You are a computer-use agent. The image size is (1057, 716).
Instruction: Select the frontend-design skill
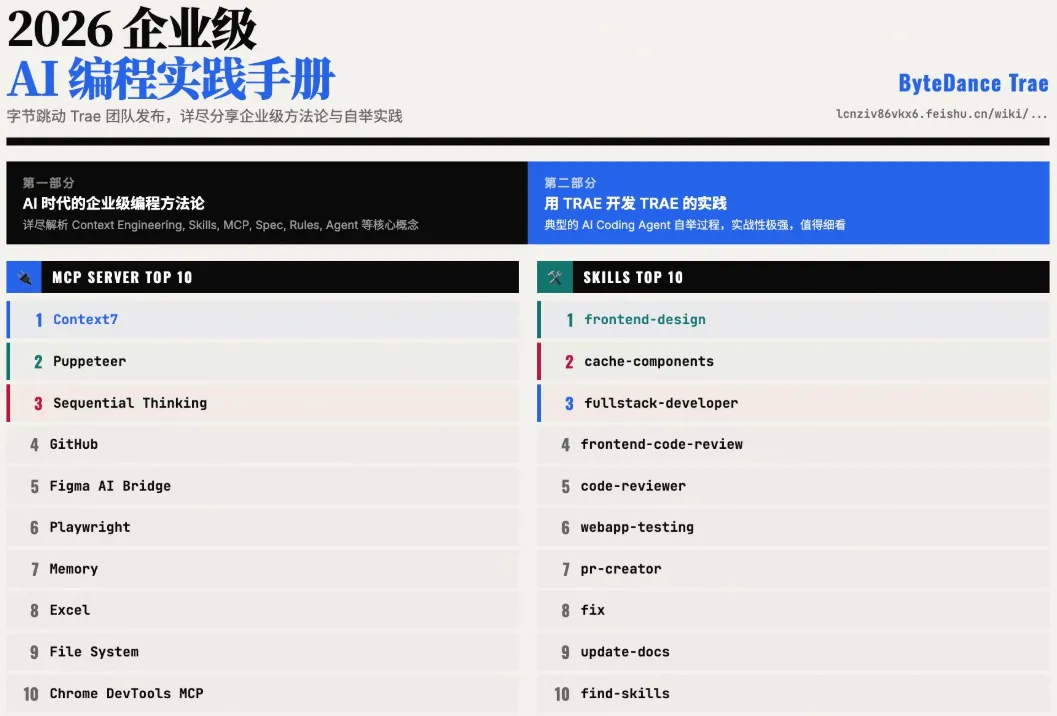pyautogui.click(x=793, y=320)
